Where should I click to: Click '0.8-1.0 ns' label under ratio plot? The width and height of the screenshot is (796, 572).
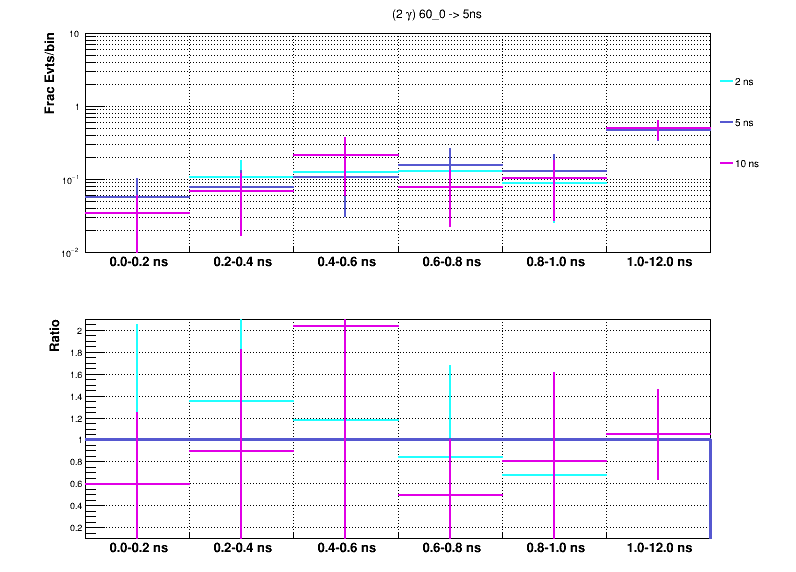(553, 549)
